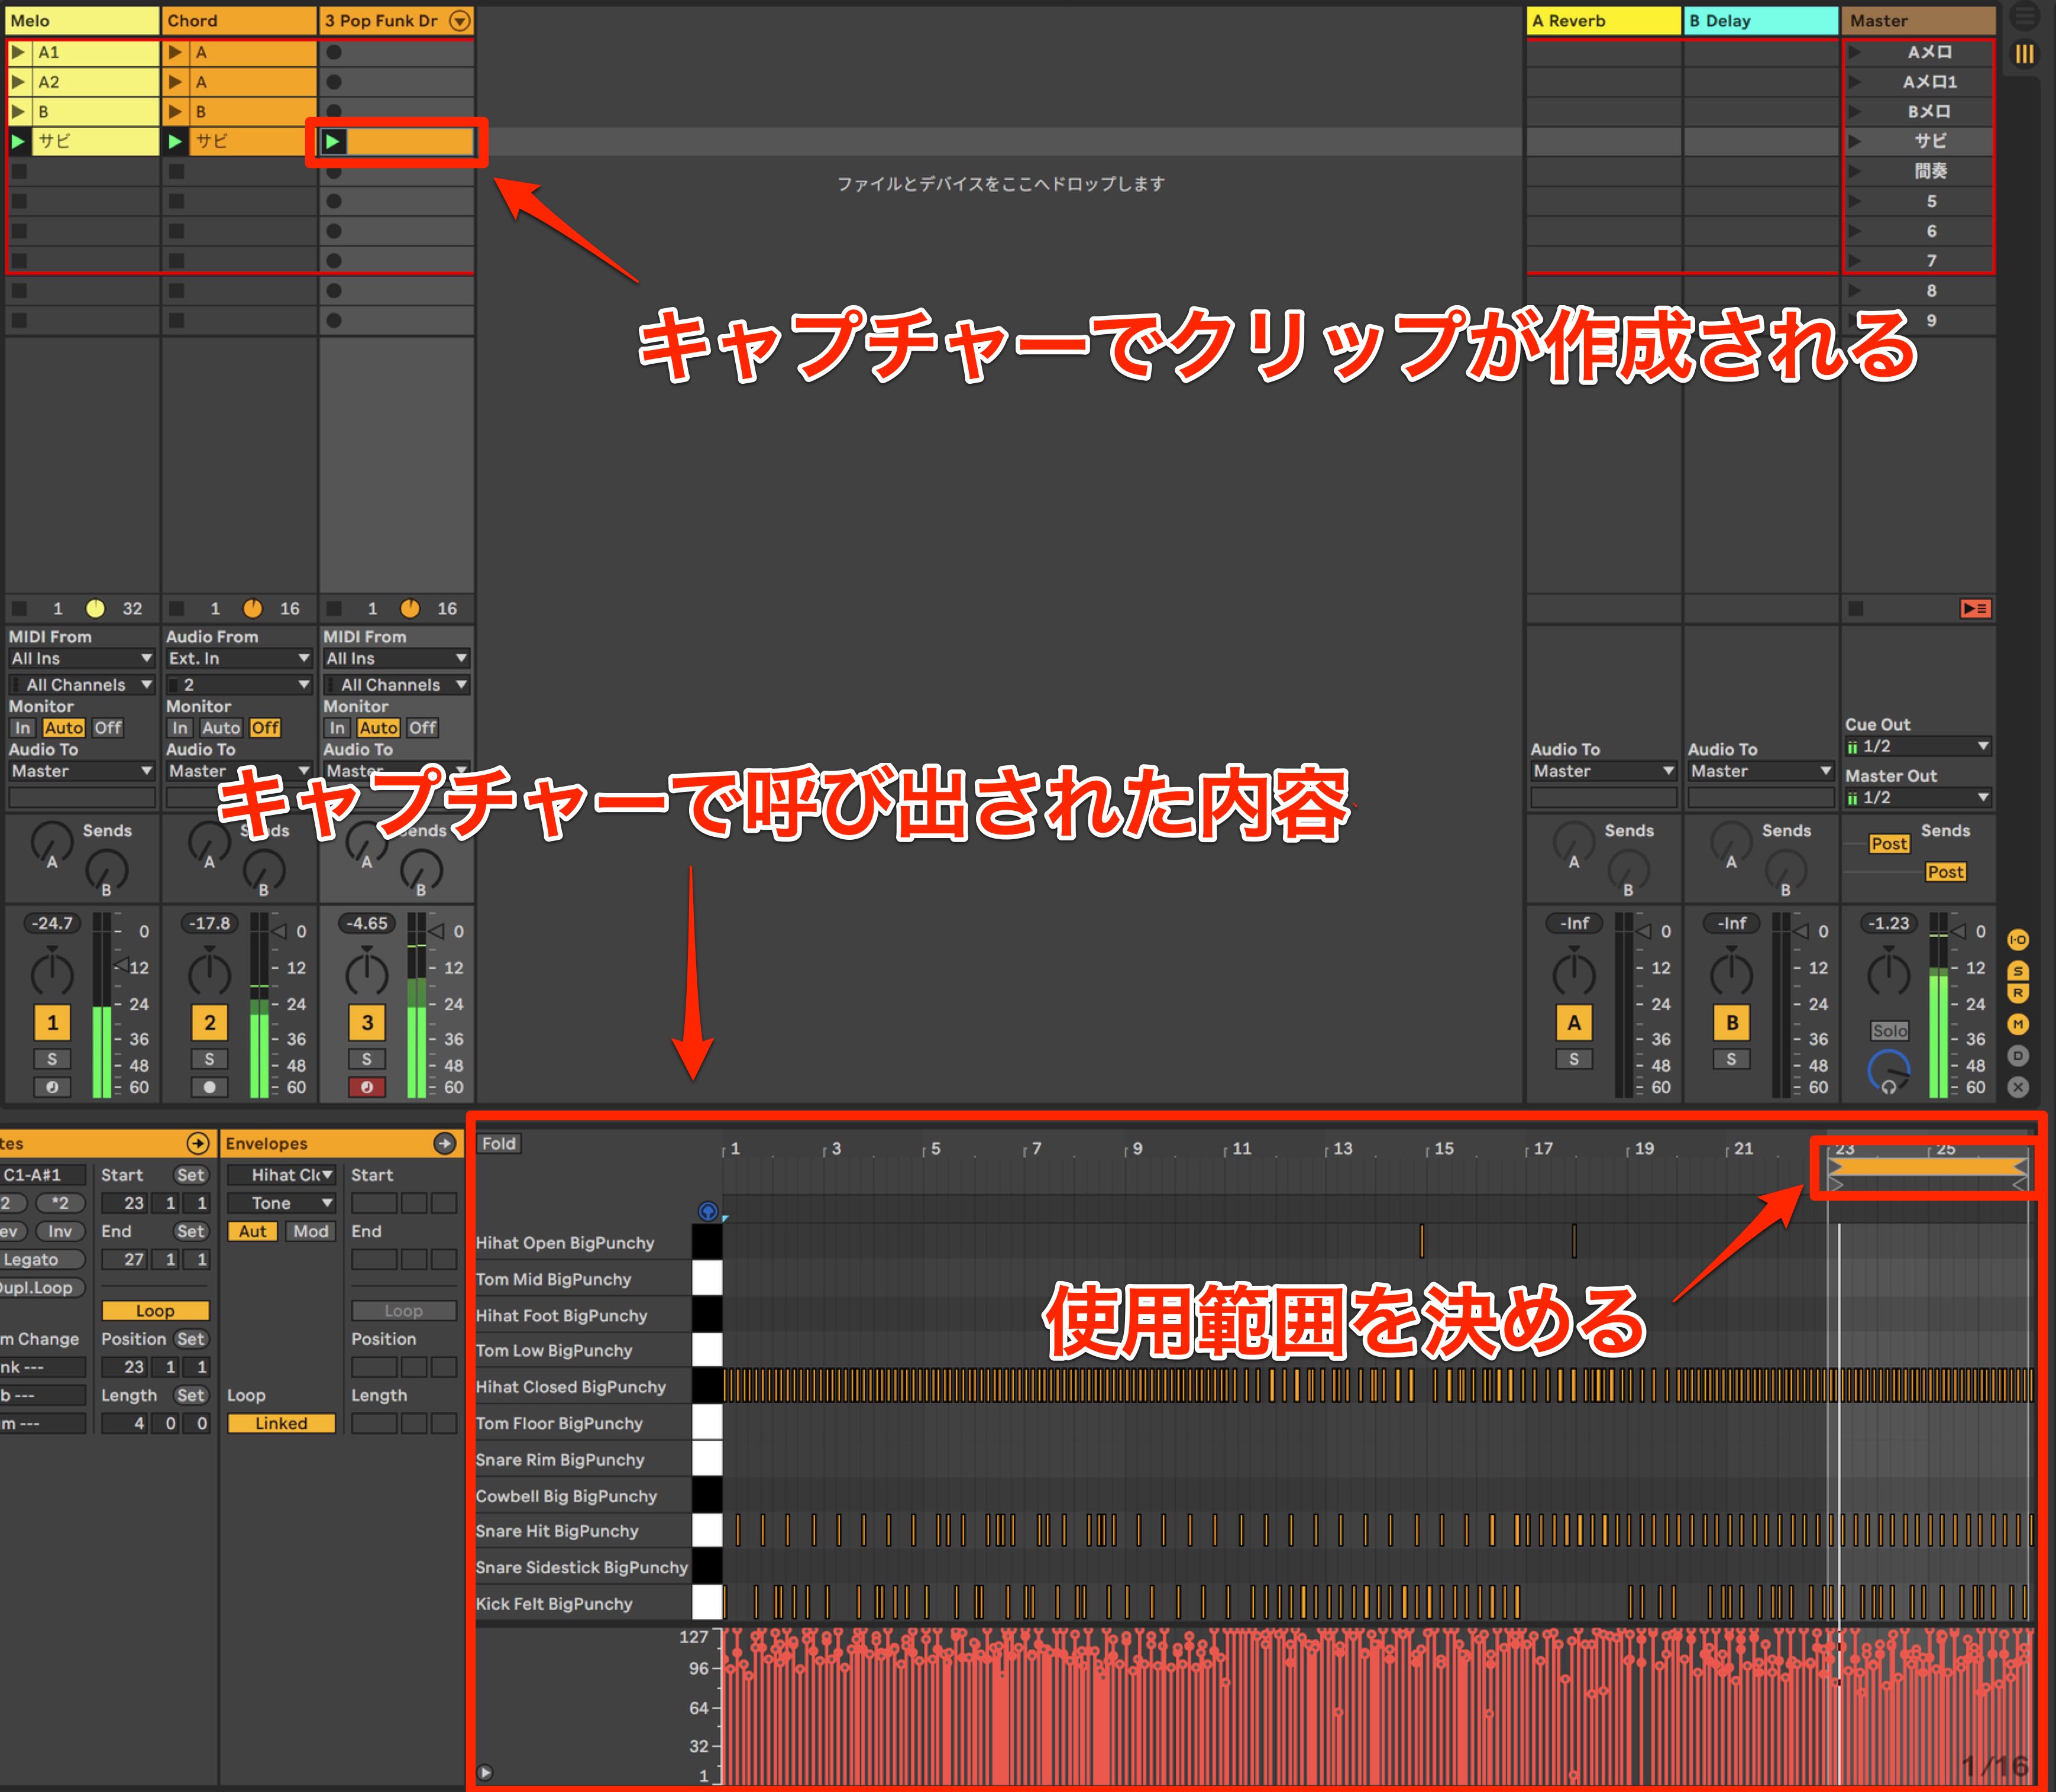The width and height of the screenshot is (2056, 1792).
Task: Open A Reverb Audio To Master dropdown
Action: (1603, 771)
